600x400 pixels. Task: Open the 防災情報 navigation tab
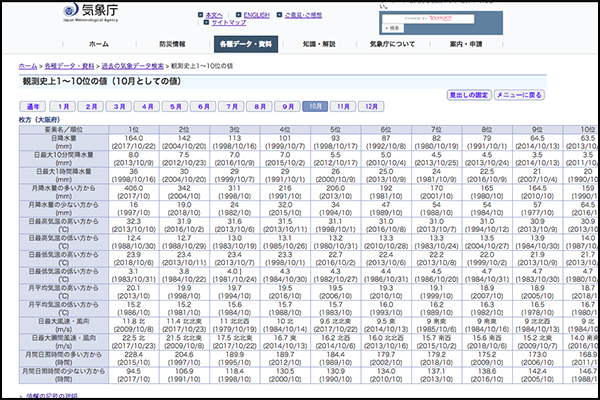click(x=172, y=45)
